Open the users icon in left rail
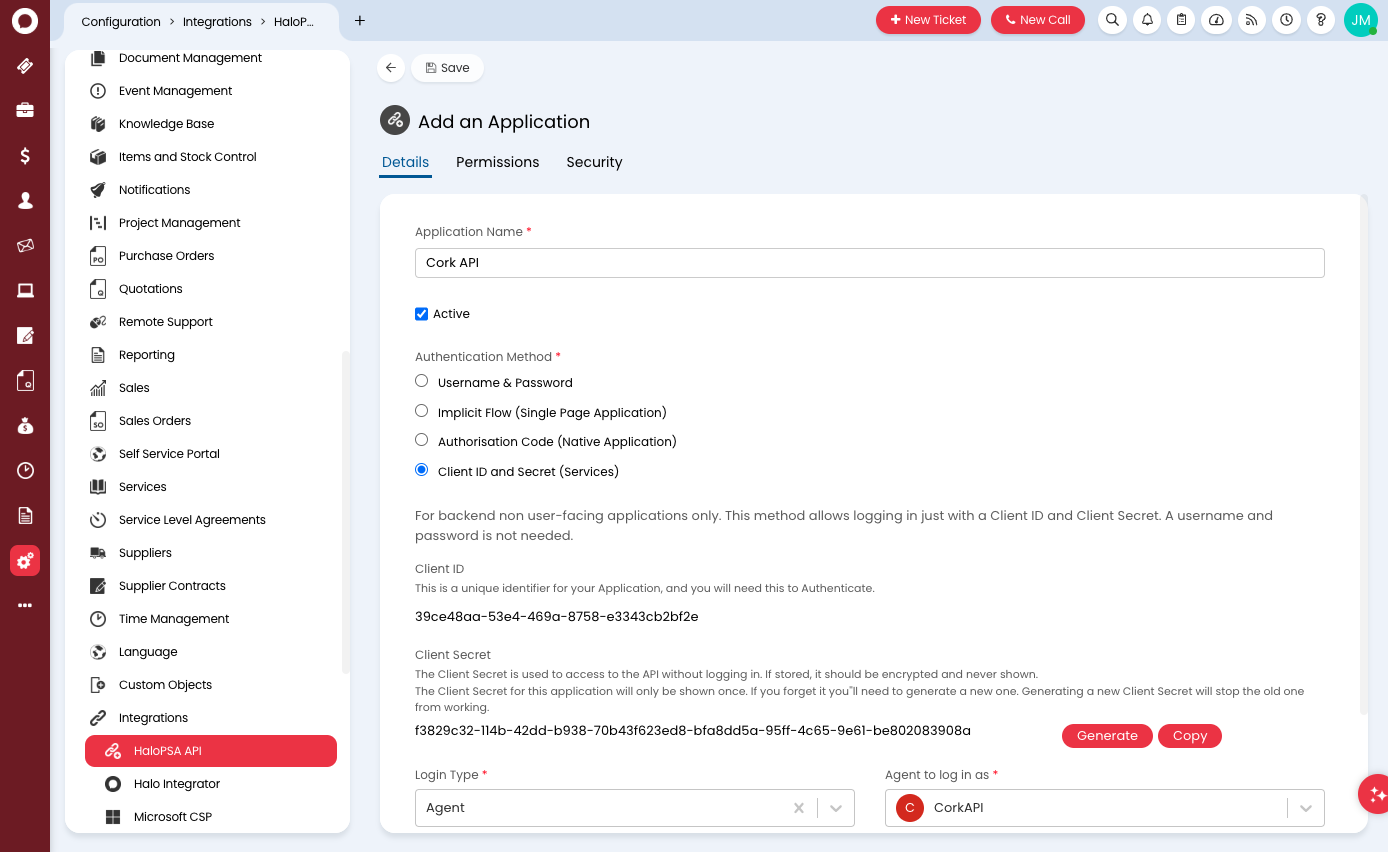The height and width of the screenshot is (852, 1388). coord(25,200)
